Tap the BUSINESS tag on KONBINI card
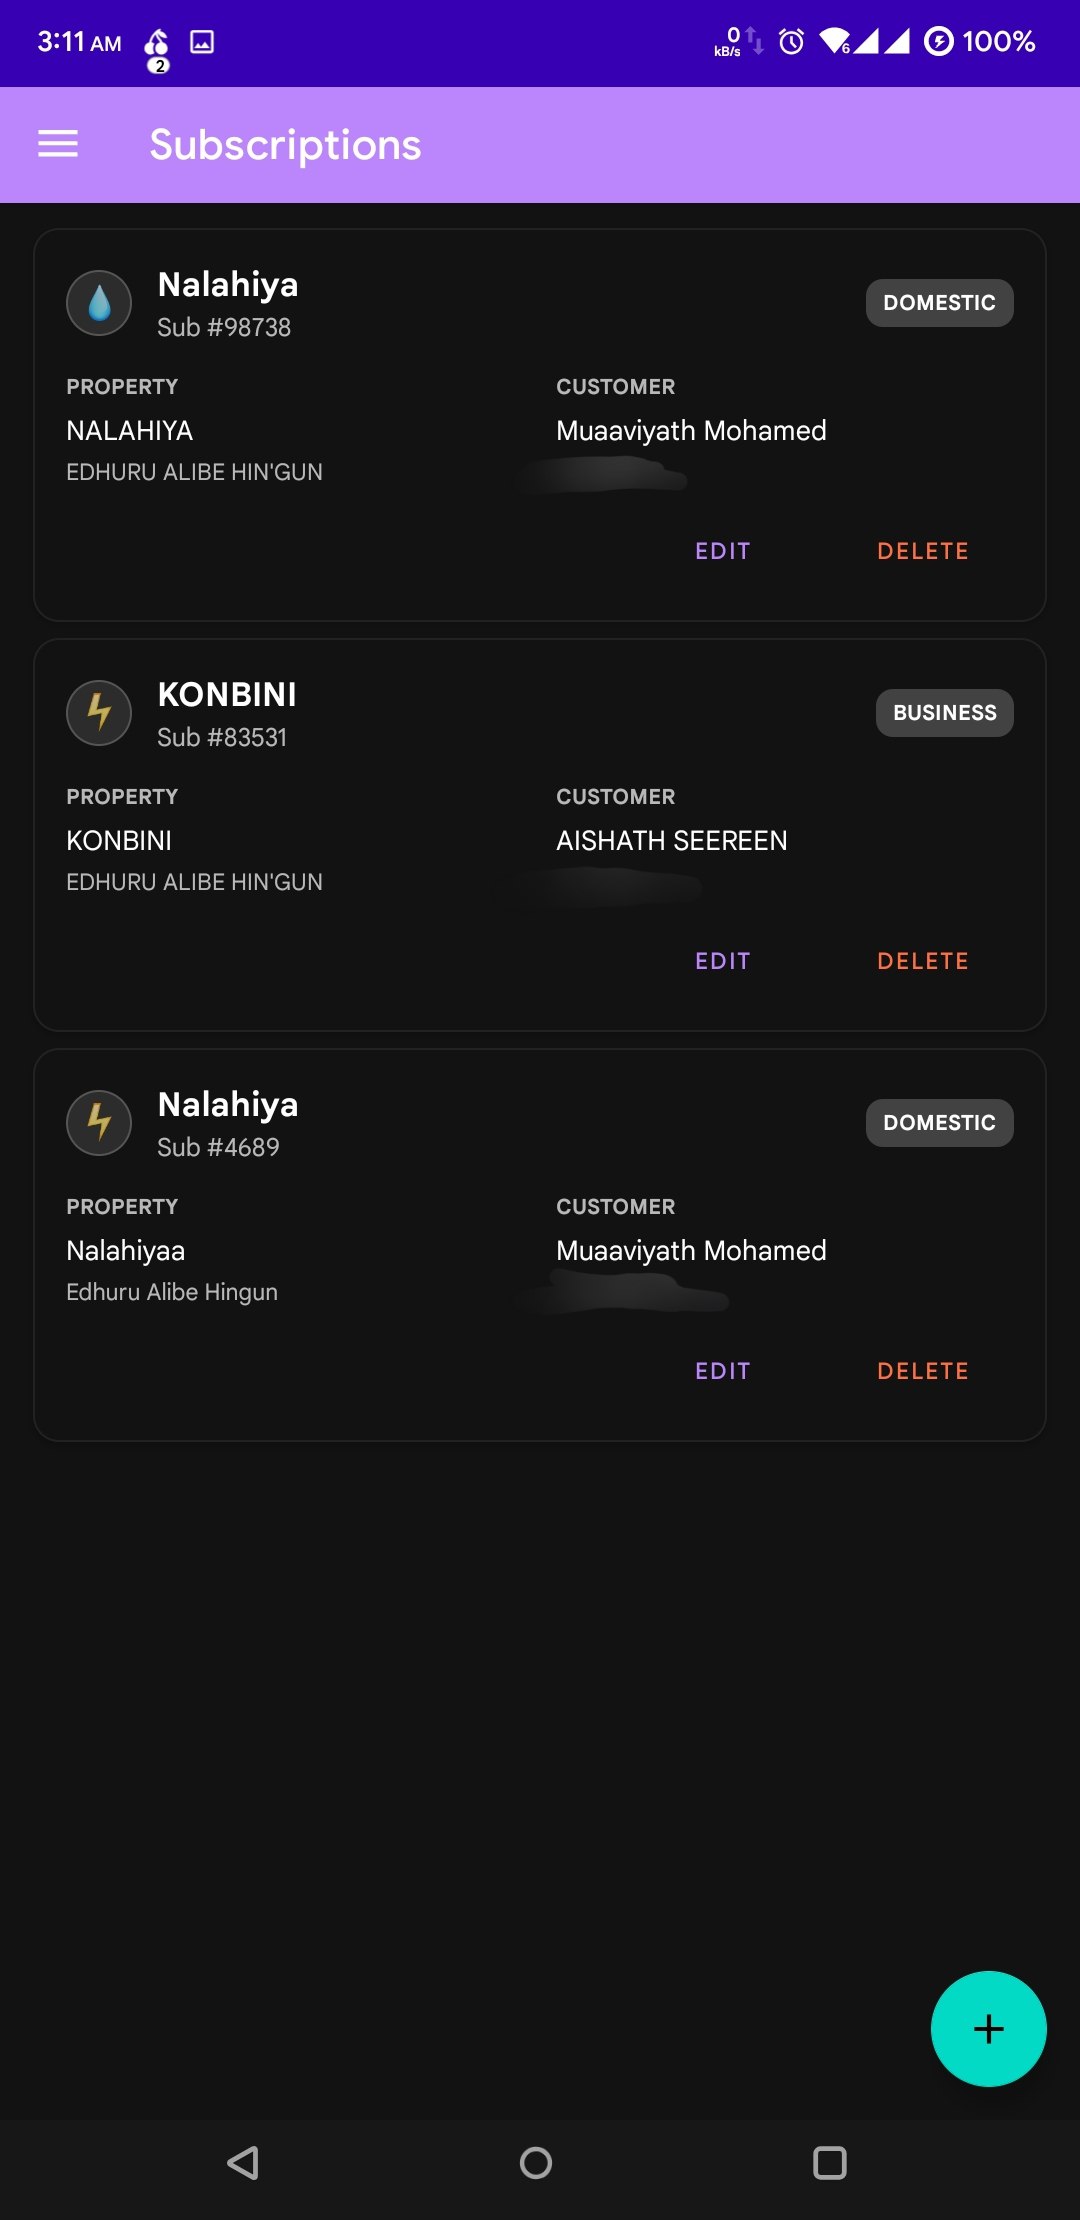The image size is (1080, 2220). (x=944, y=713)
